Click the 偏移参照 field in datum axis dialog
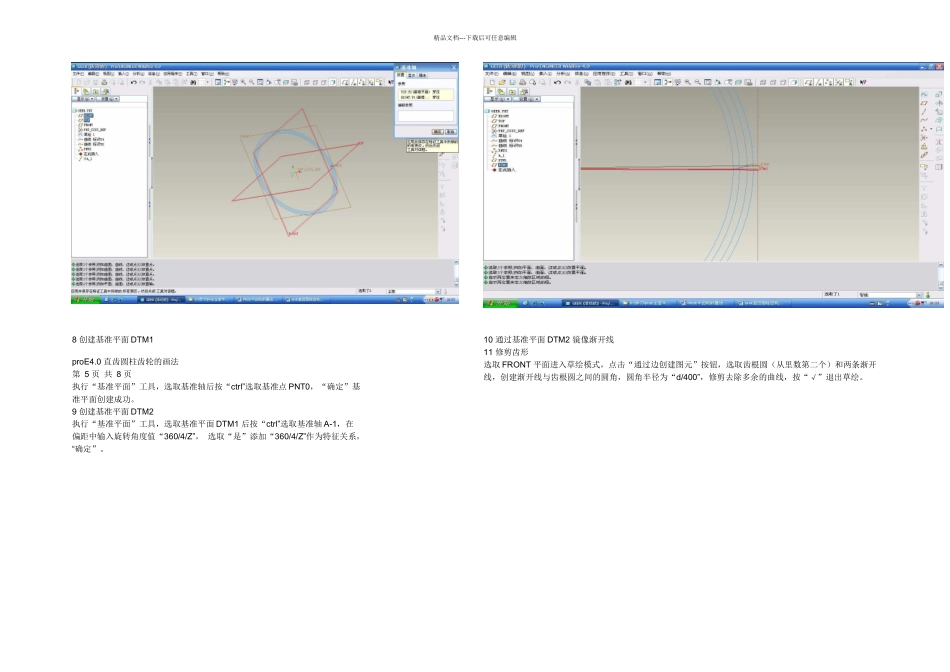Screen dimensions: 950x672 coord(426,116)
